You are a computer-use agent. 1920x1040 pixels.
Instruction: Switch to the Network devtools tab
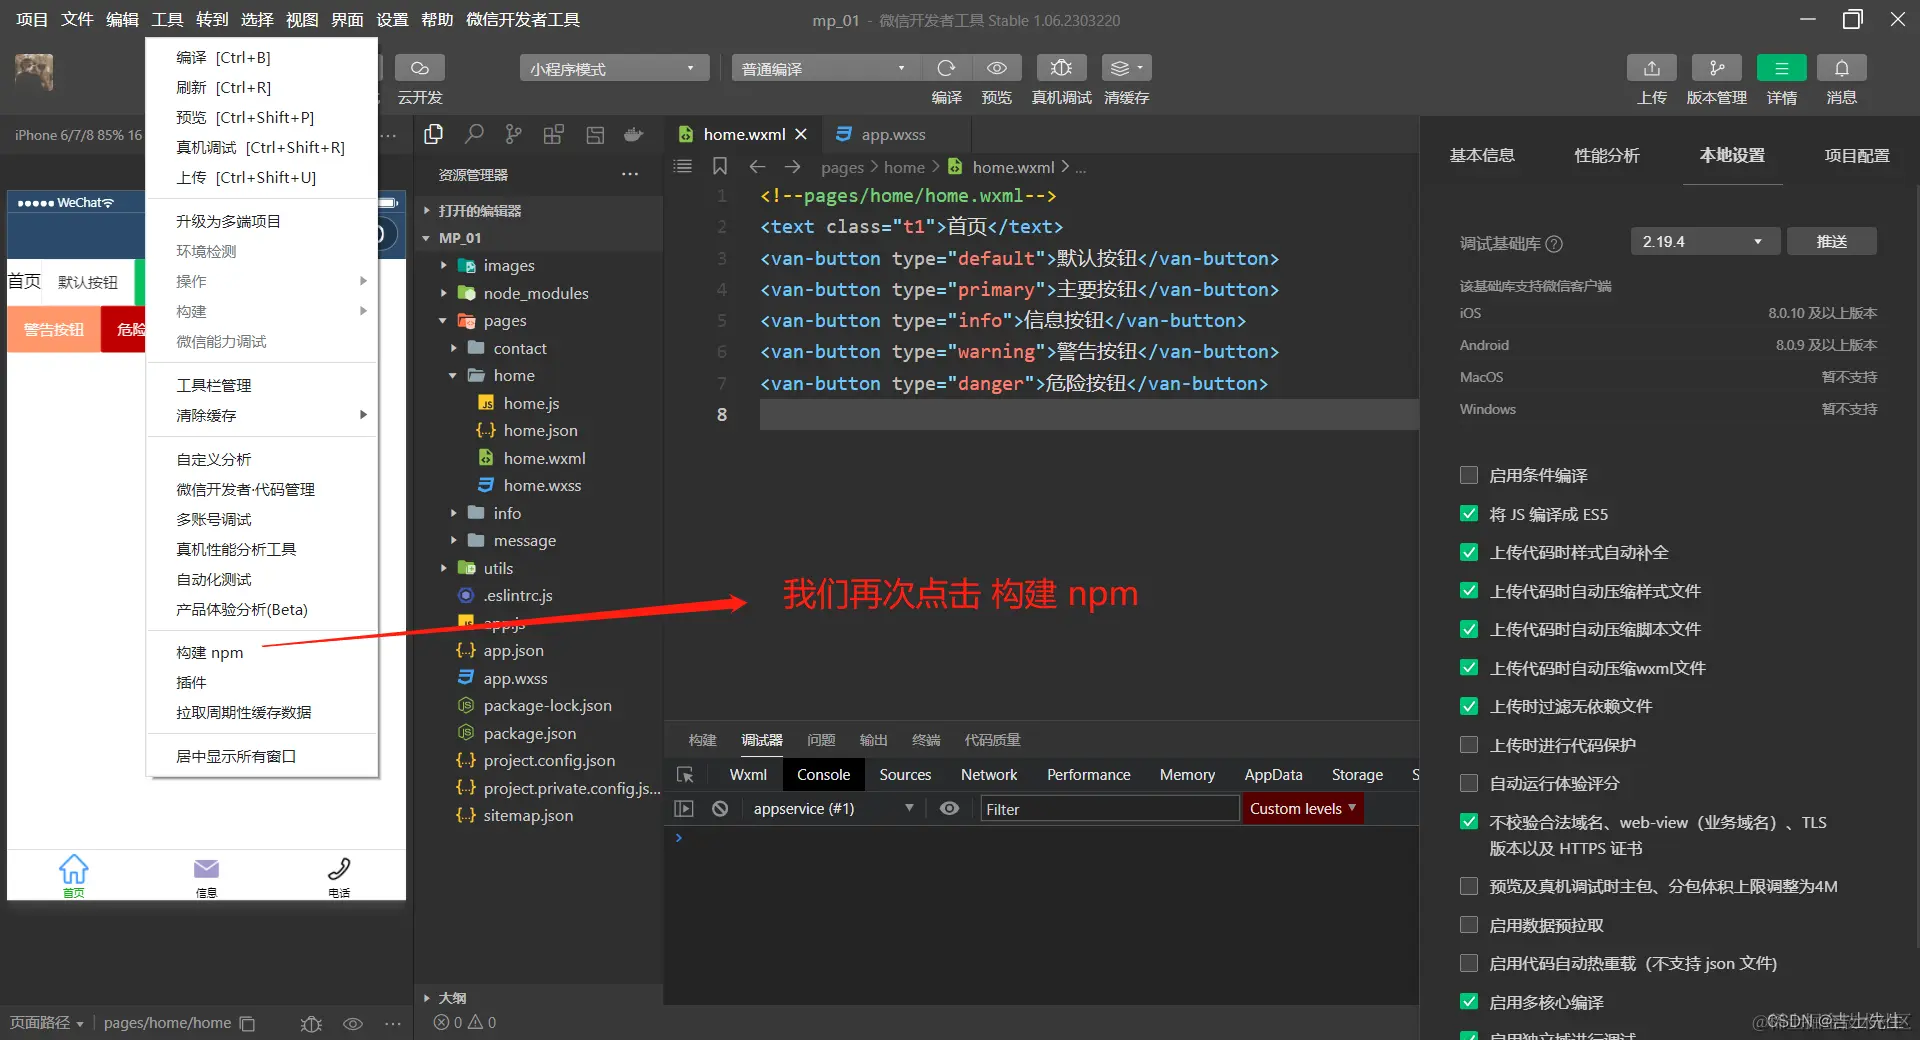[x=989, y=775]
